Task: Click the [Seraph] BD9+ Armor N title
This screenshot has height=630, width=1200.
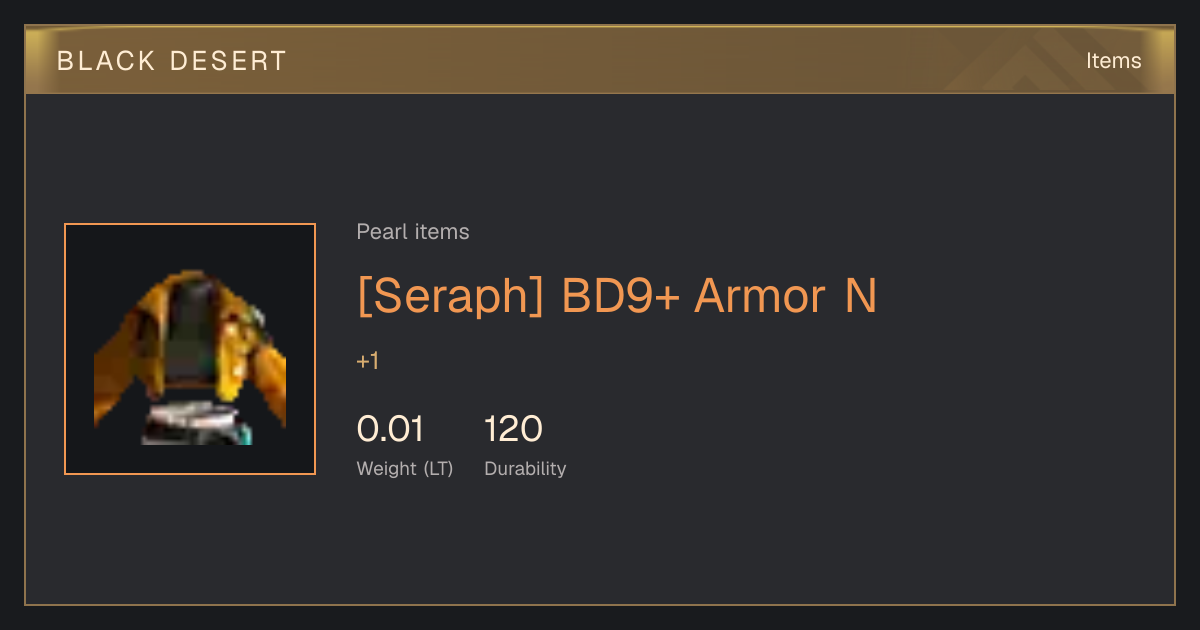Action: tap(617, 296)
